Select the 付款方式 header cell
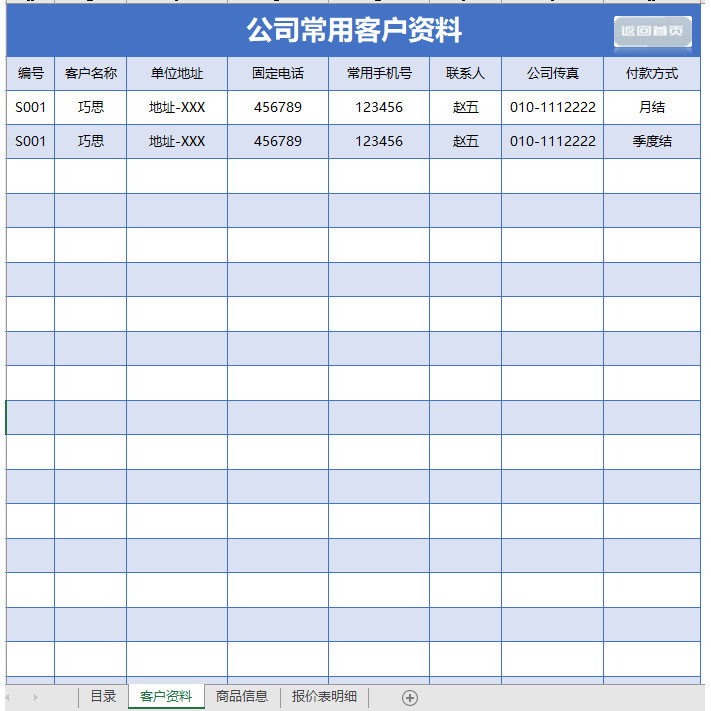This screenshot has height=711, width=711. 652,73
